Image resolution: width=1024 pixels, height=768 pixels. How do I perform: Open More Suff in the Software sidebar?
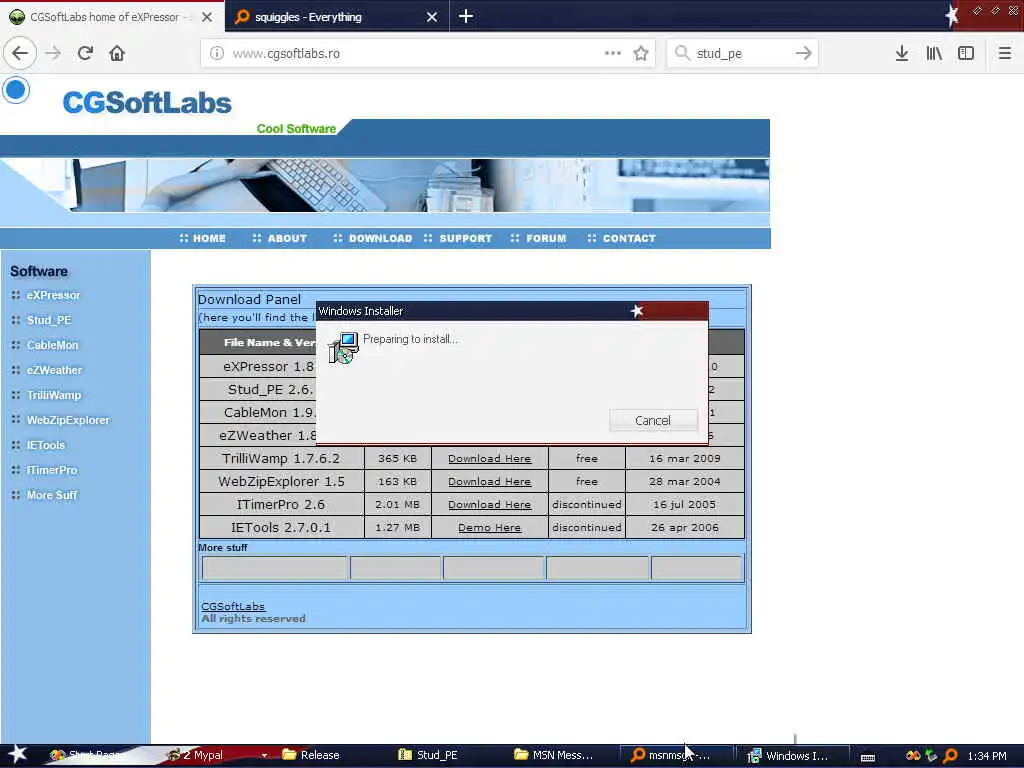click(x=52, y=495)
